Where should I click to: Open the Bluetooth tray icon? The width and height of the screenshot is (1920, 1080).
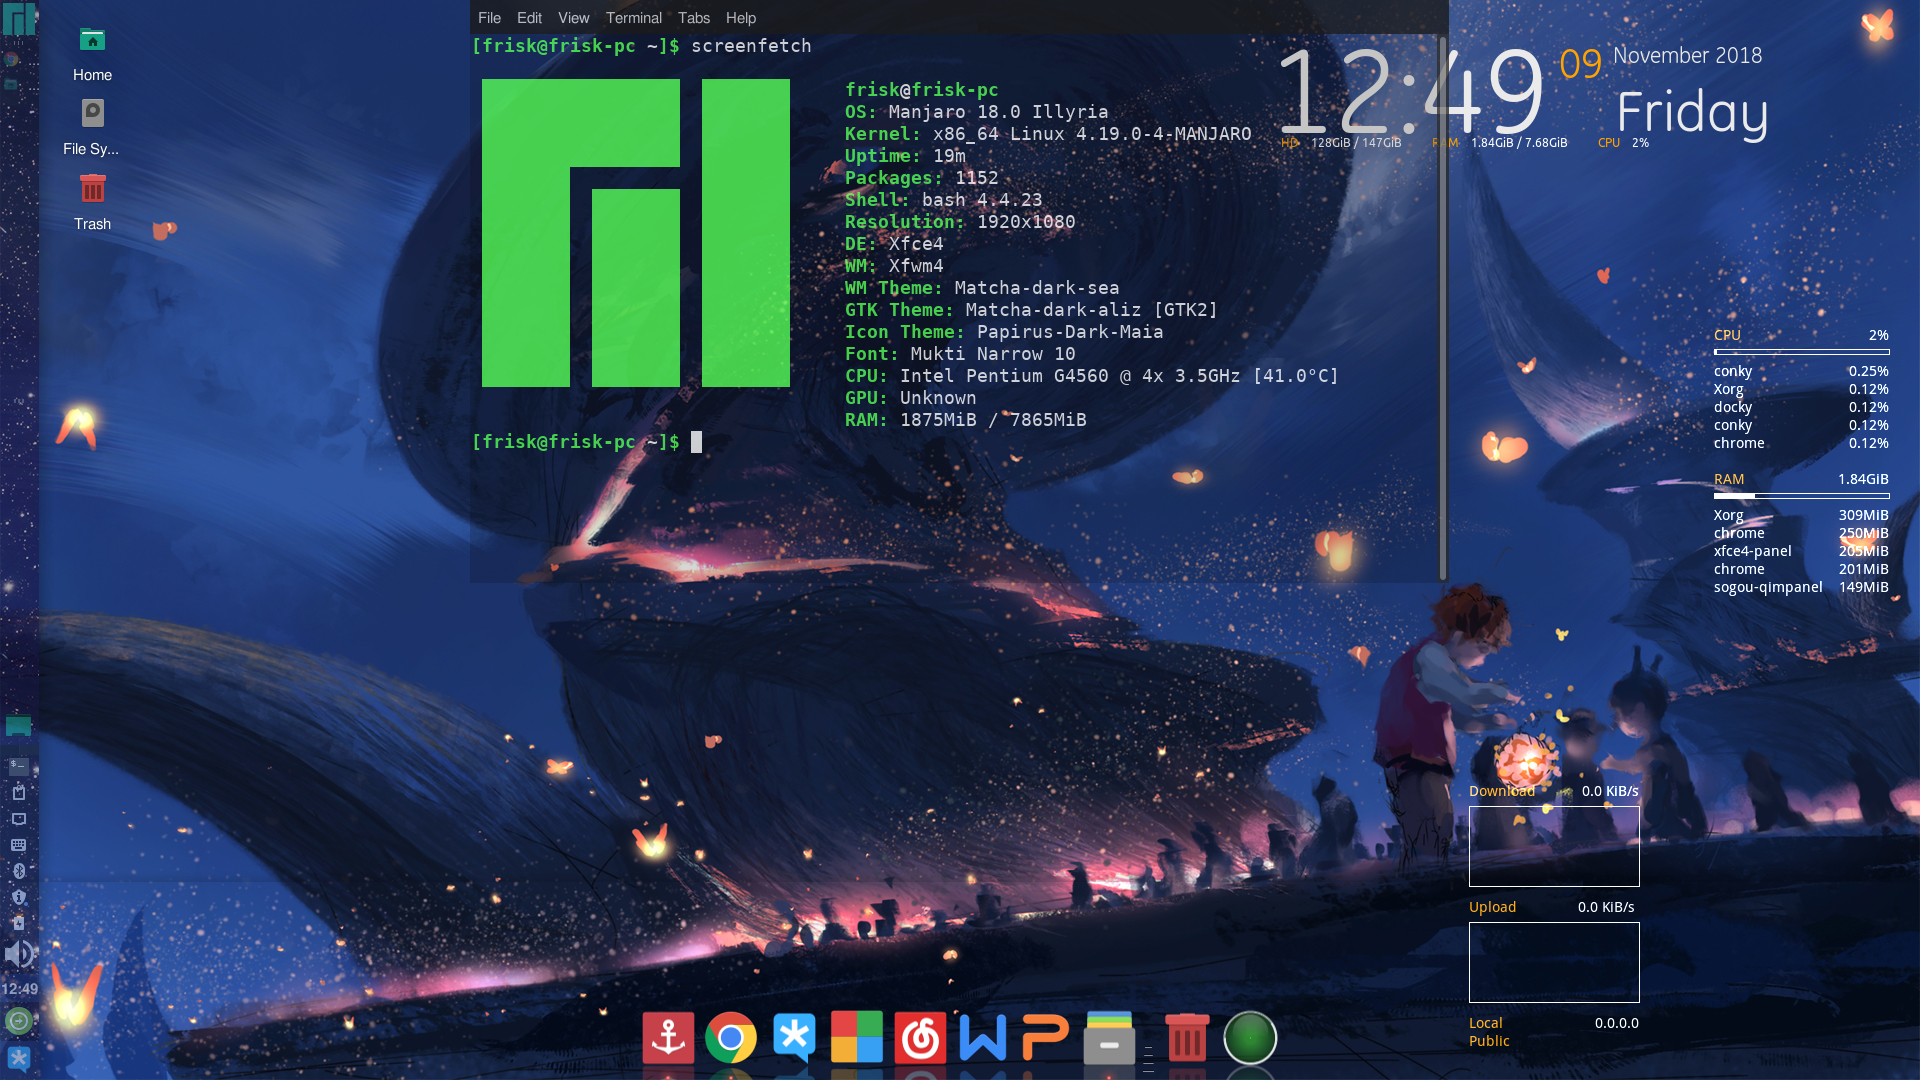click(18, 871)
